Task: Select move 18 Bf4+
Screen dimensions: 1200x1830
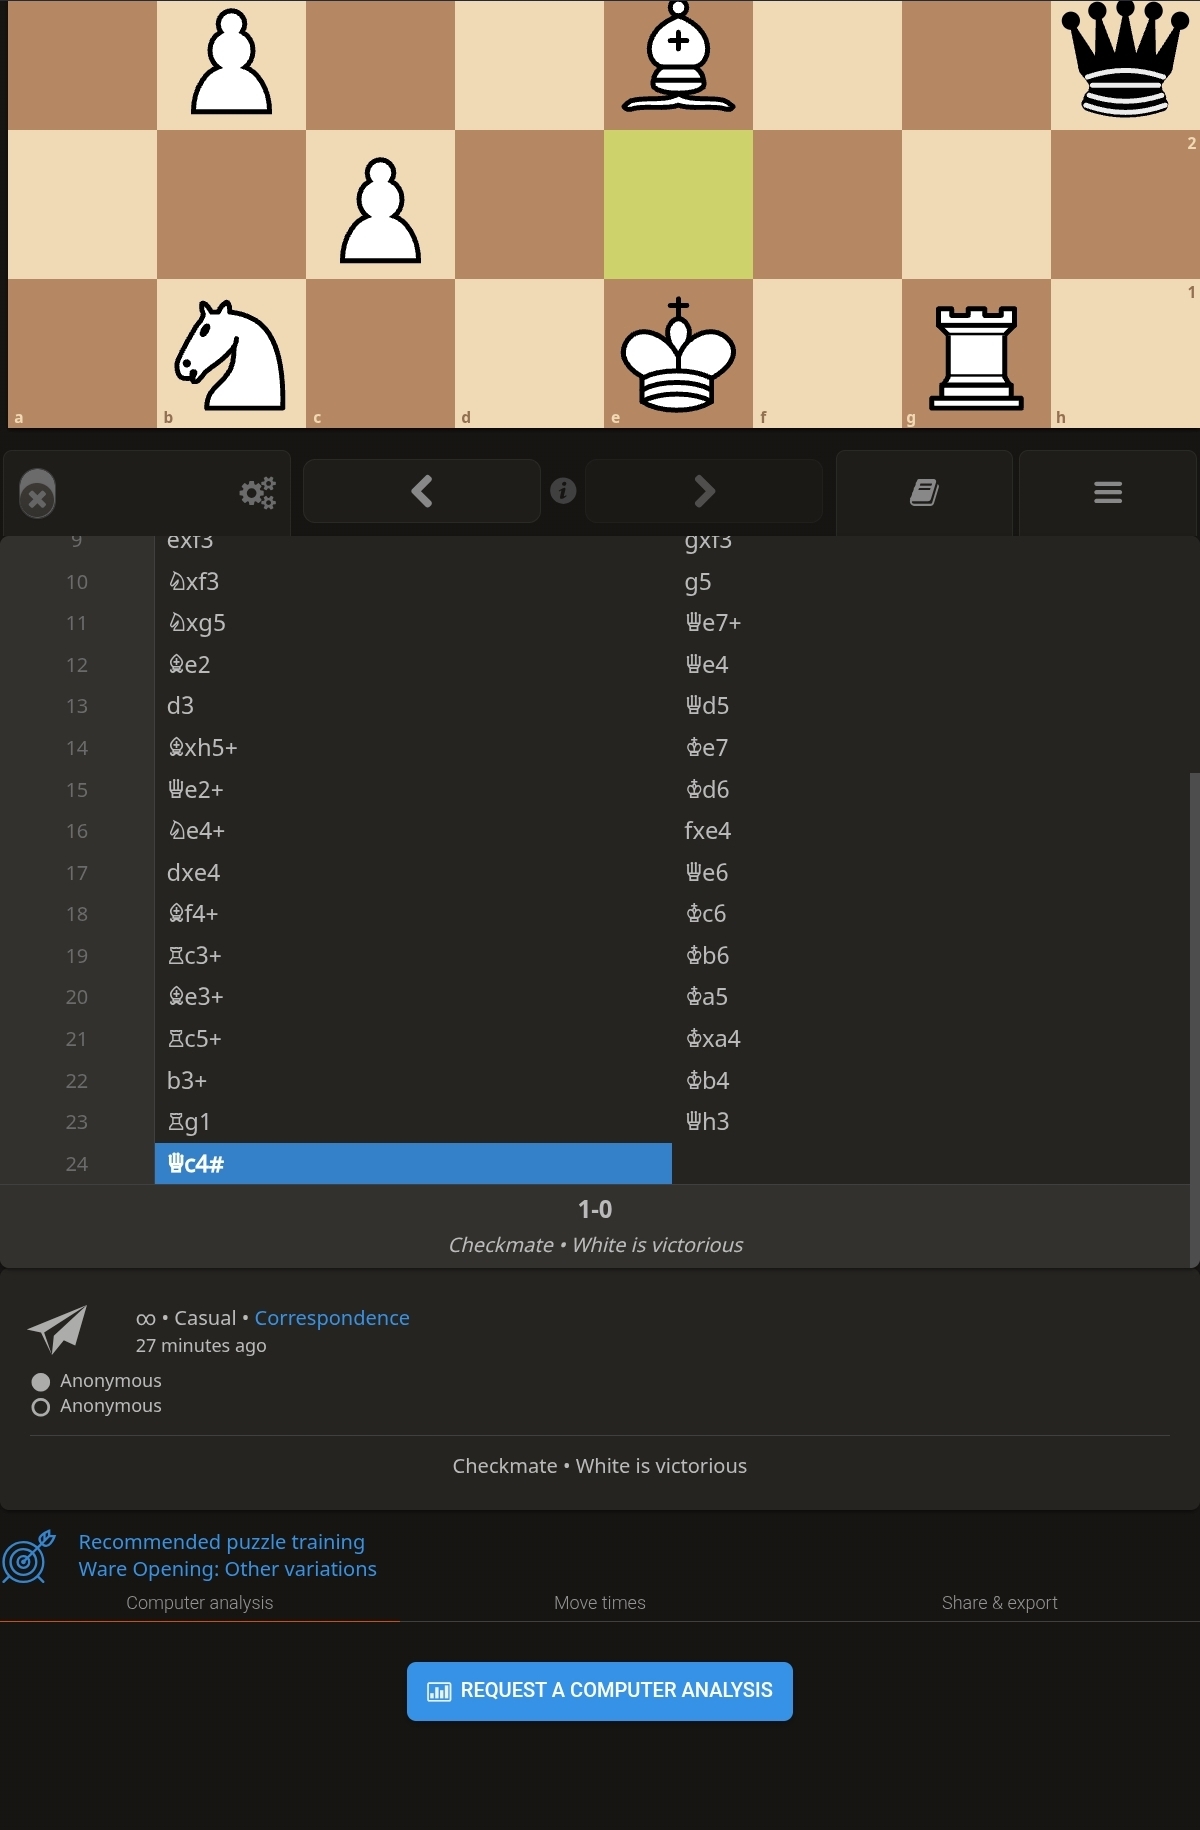Action: click(x=413, y=914)
